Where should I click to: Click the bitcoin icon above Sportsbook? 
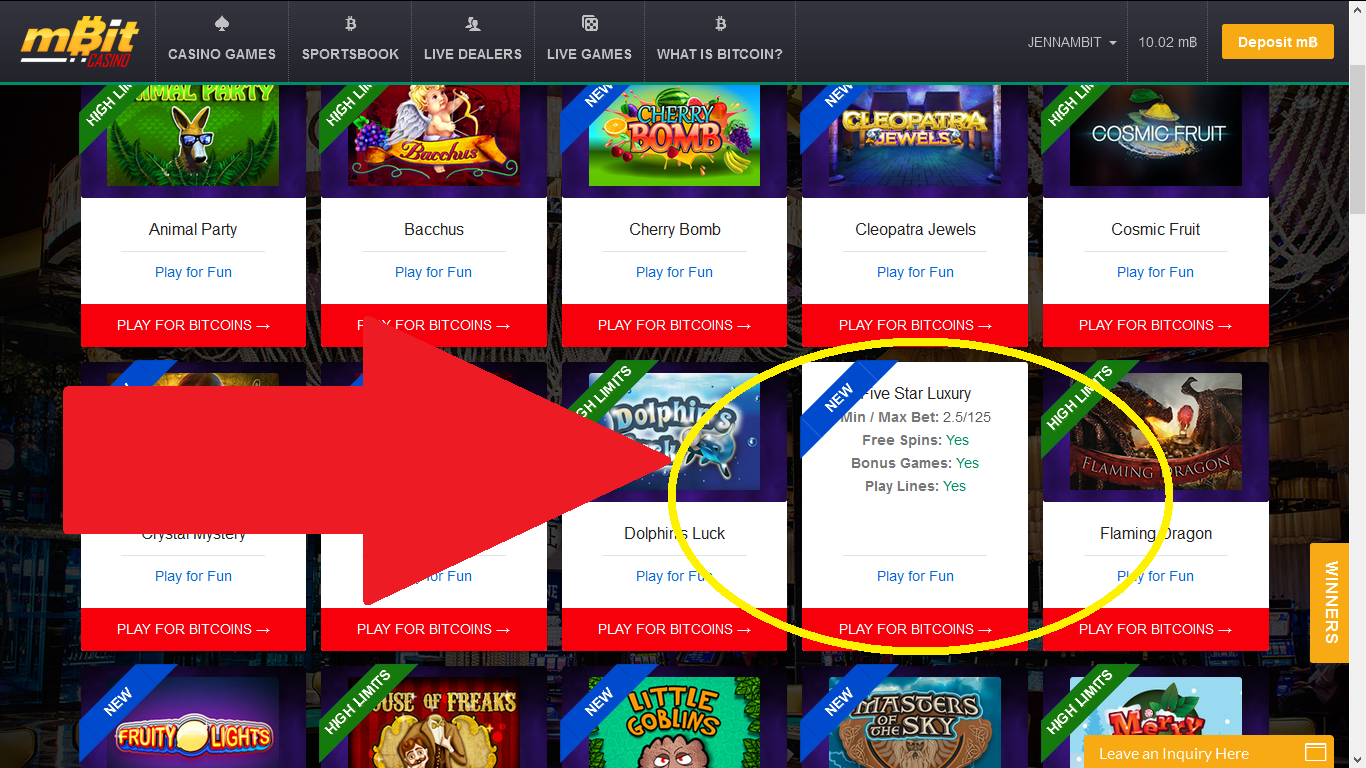350,23
